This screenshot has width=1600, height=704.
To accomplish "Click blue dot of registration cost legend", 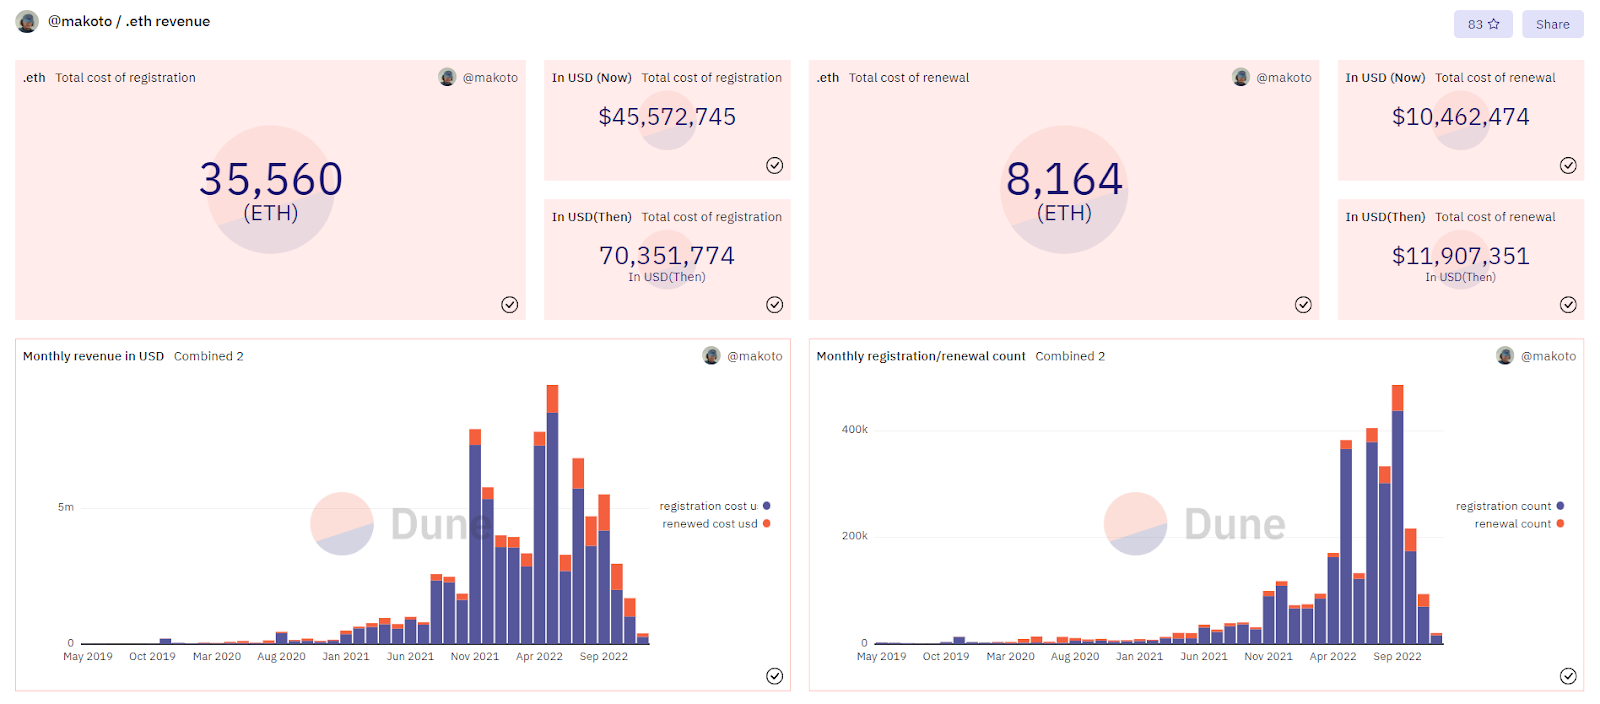I will pos(767,506).
